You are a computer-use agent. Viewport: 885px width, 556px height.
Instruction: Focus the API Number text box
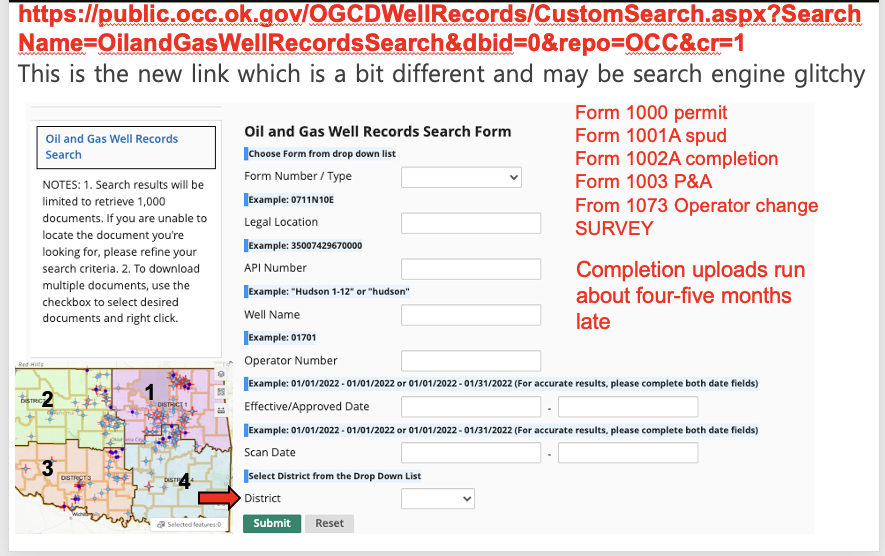pyautogui.click(x=471, y=269)
